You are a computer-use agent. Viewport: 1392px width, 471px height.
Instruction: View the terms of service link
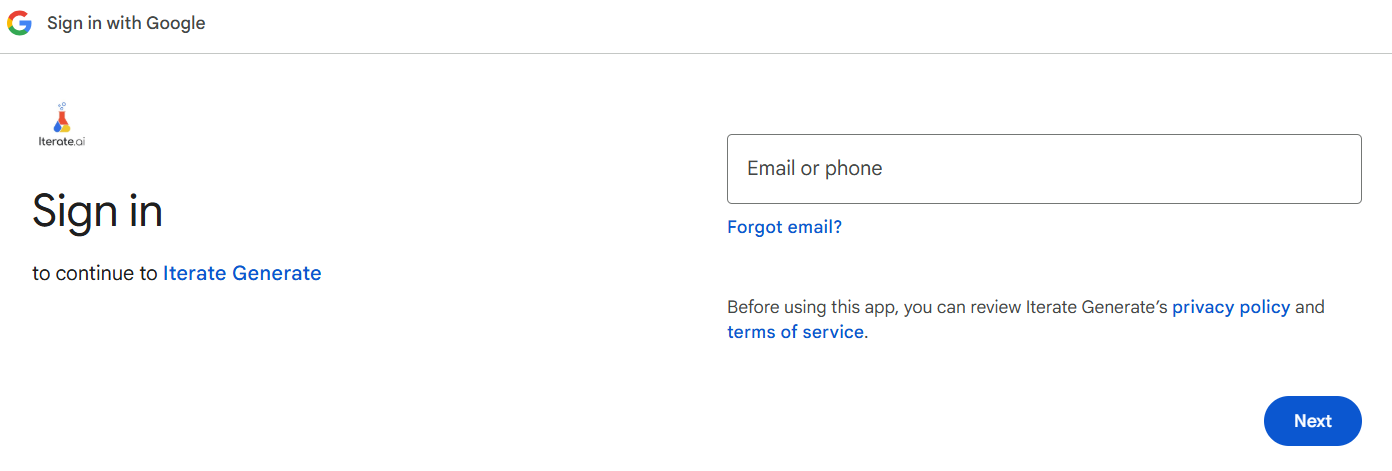click(x=795, y=332)
